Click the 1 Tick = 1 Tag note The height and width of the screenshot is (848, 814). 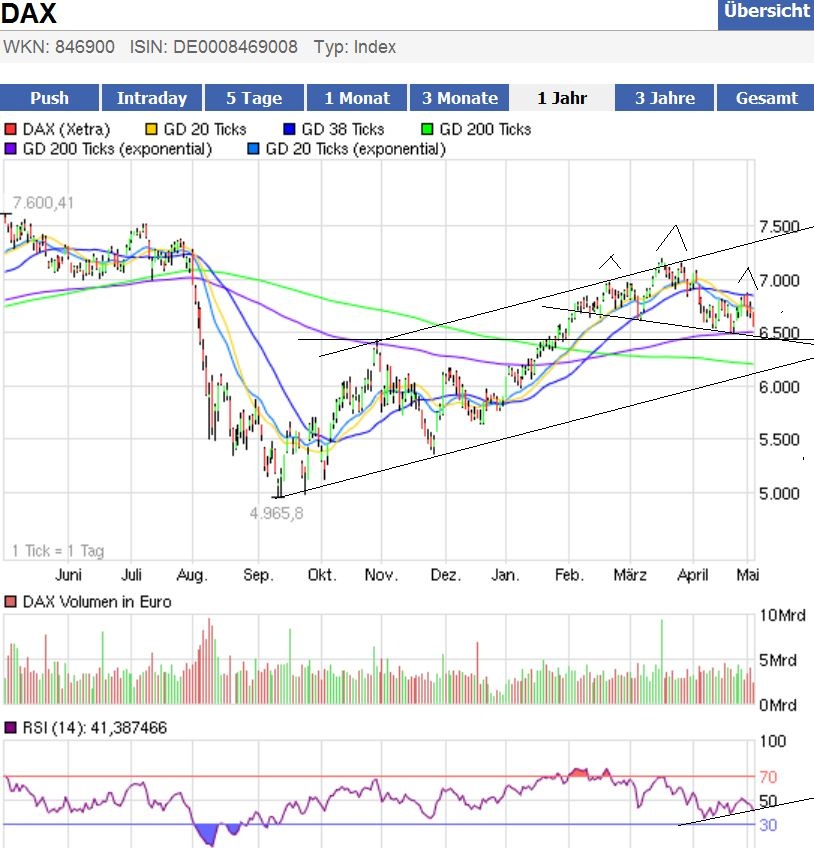(58, 551)
